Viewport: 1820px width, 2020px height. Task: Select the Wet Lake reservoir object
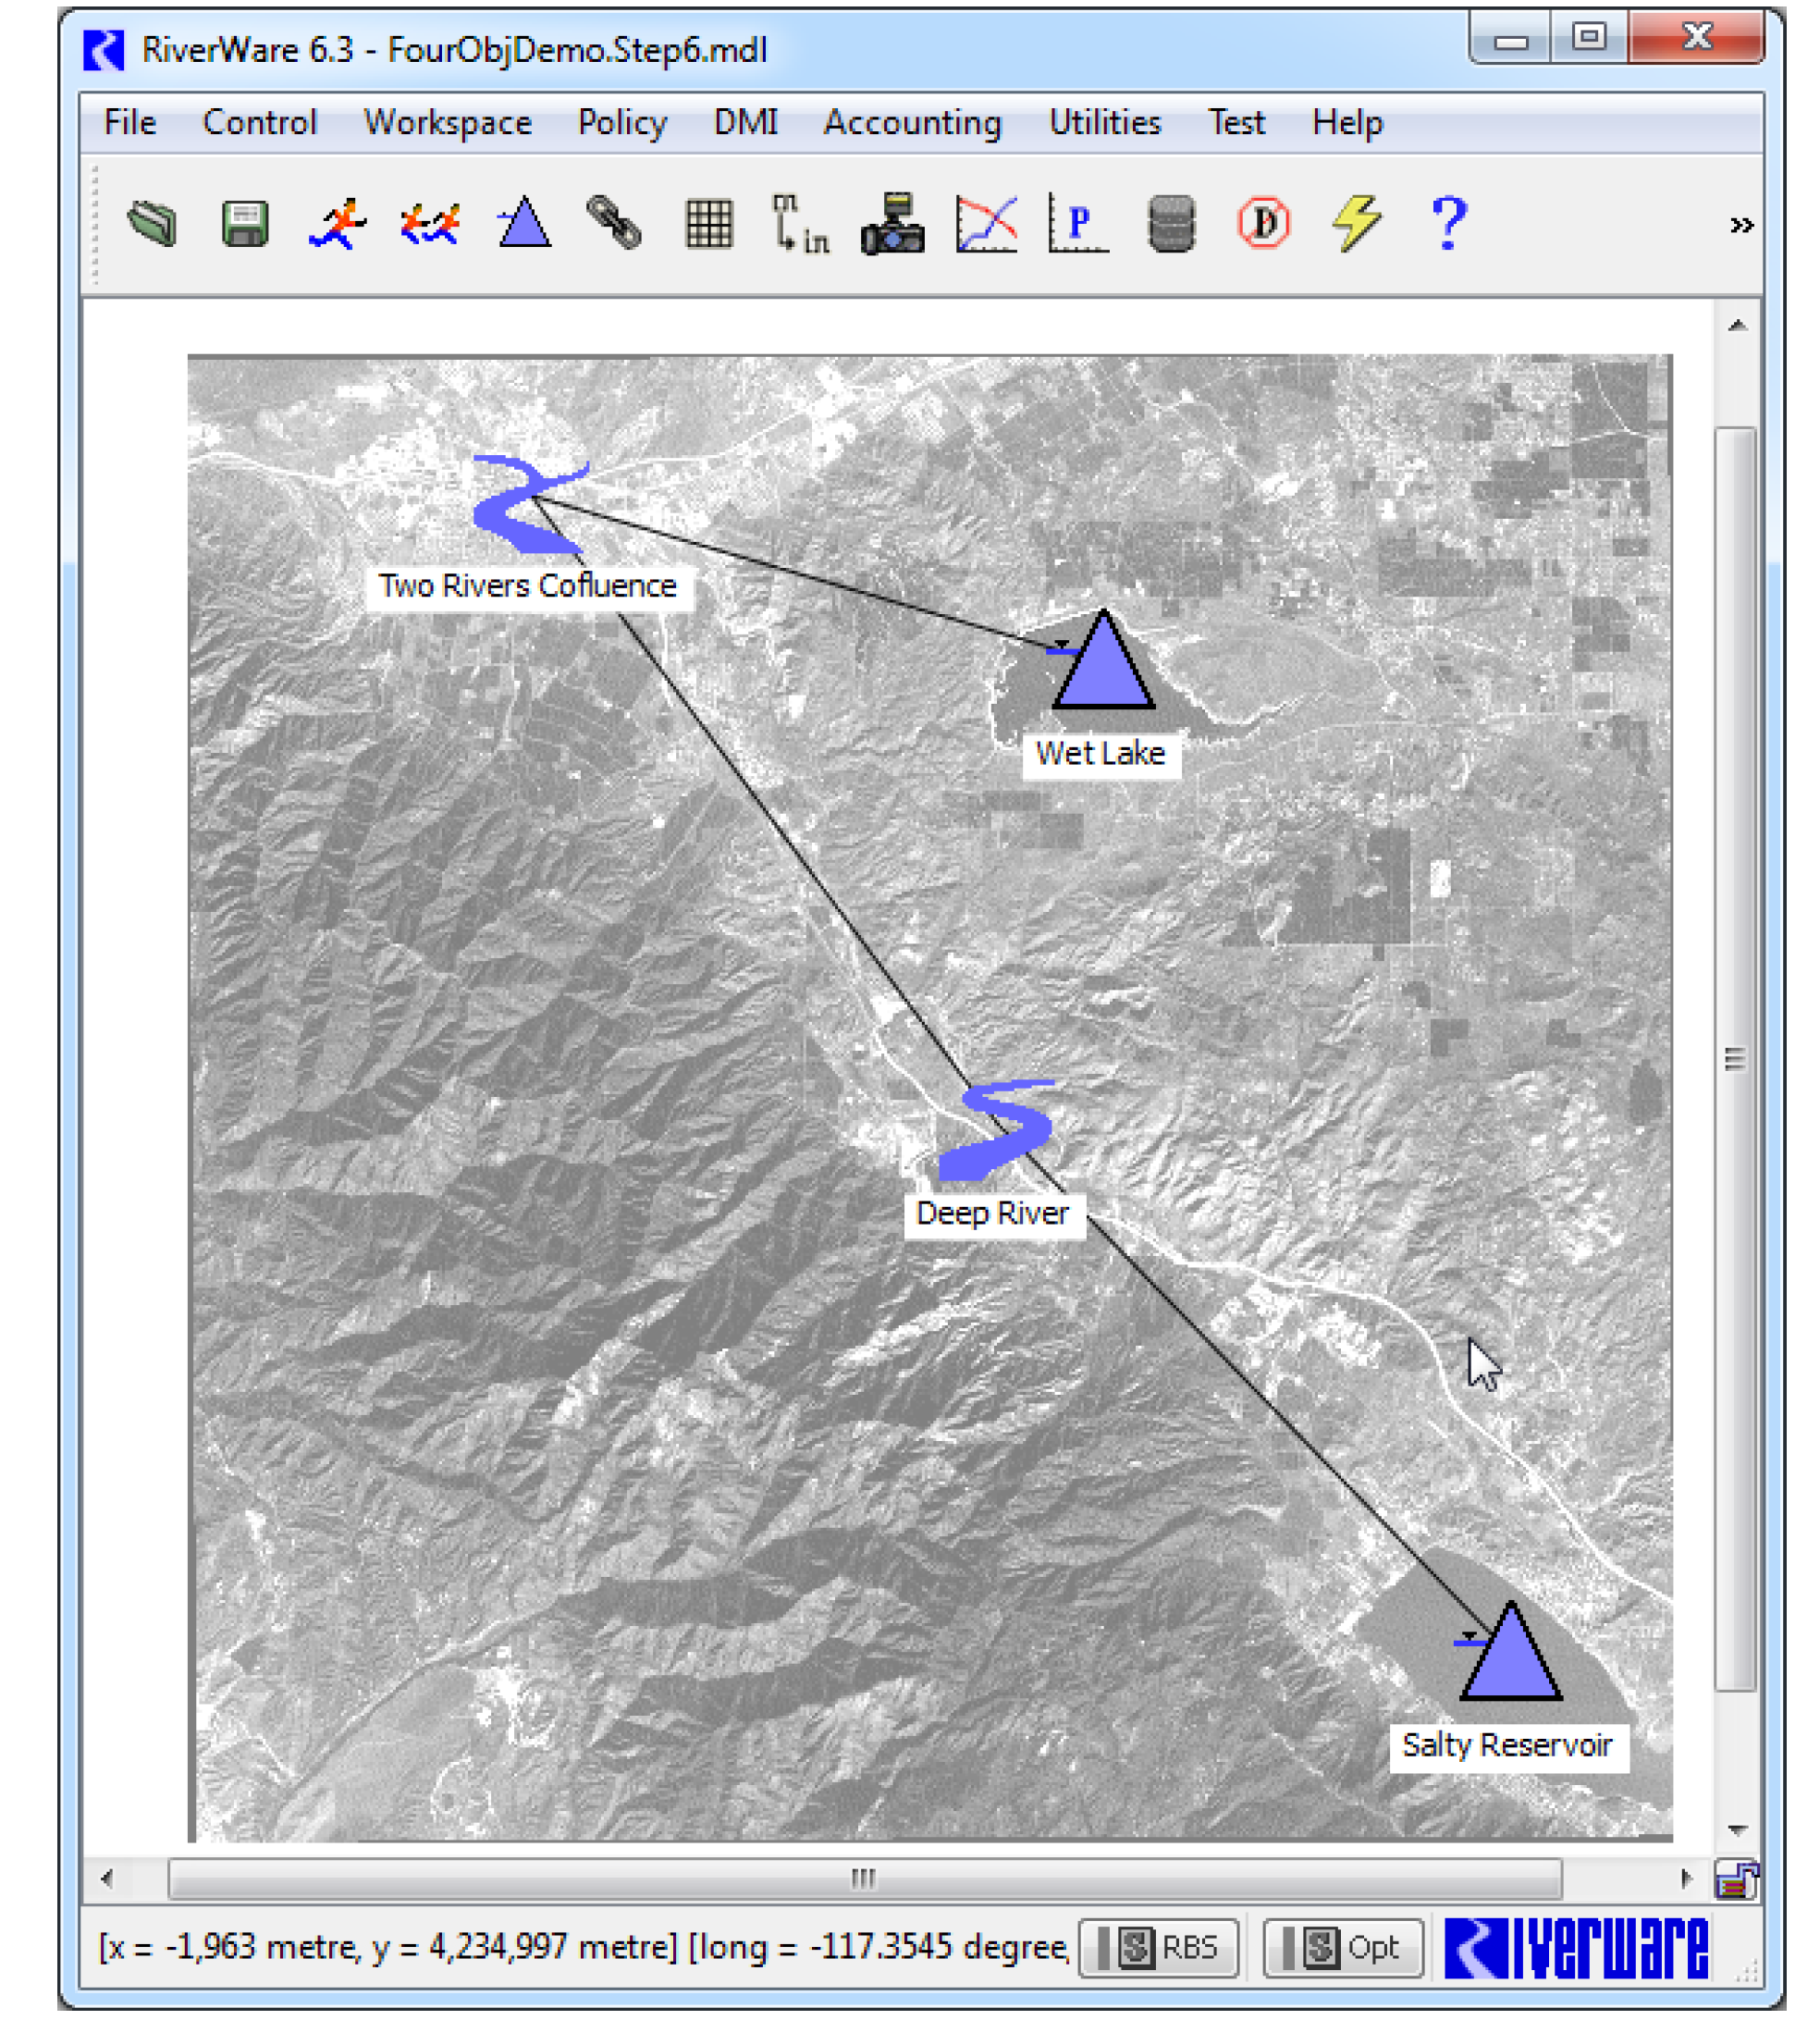(x=1103, y=670)
